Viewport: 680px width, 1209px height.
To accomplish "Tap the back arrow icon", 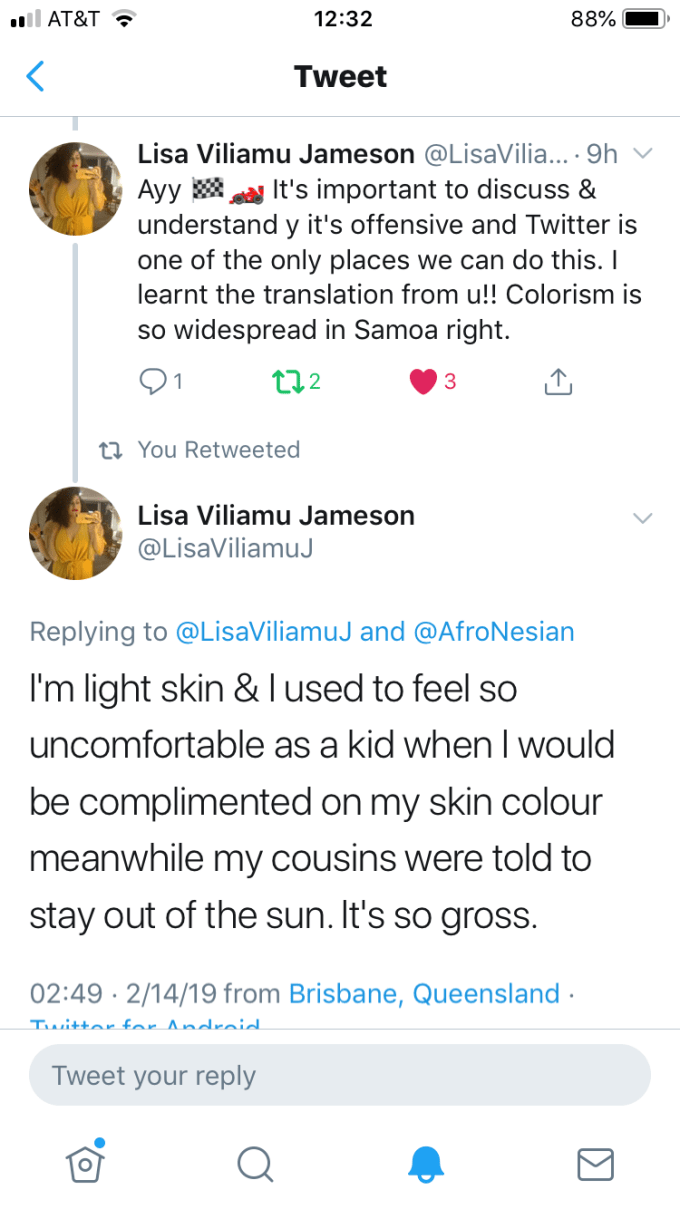I will [x=36, y=77].
